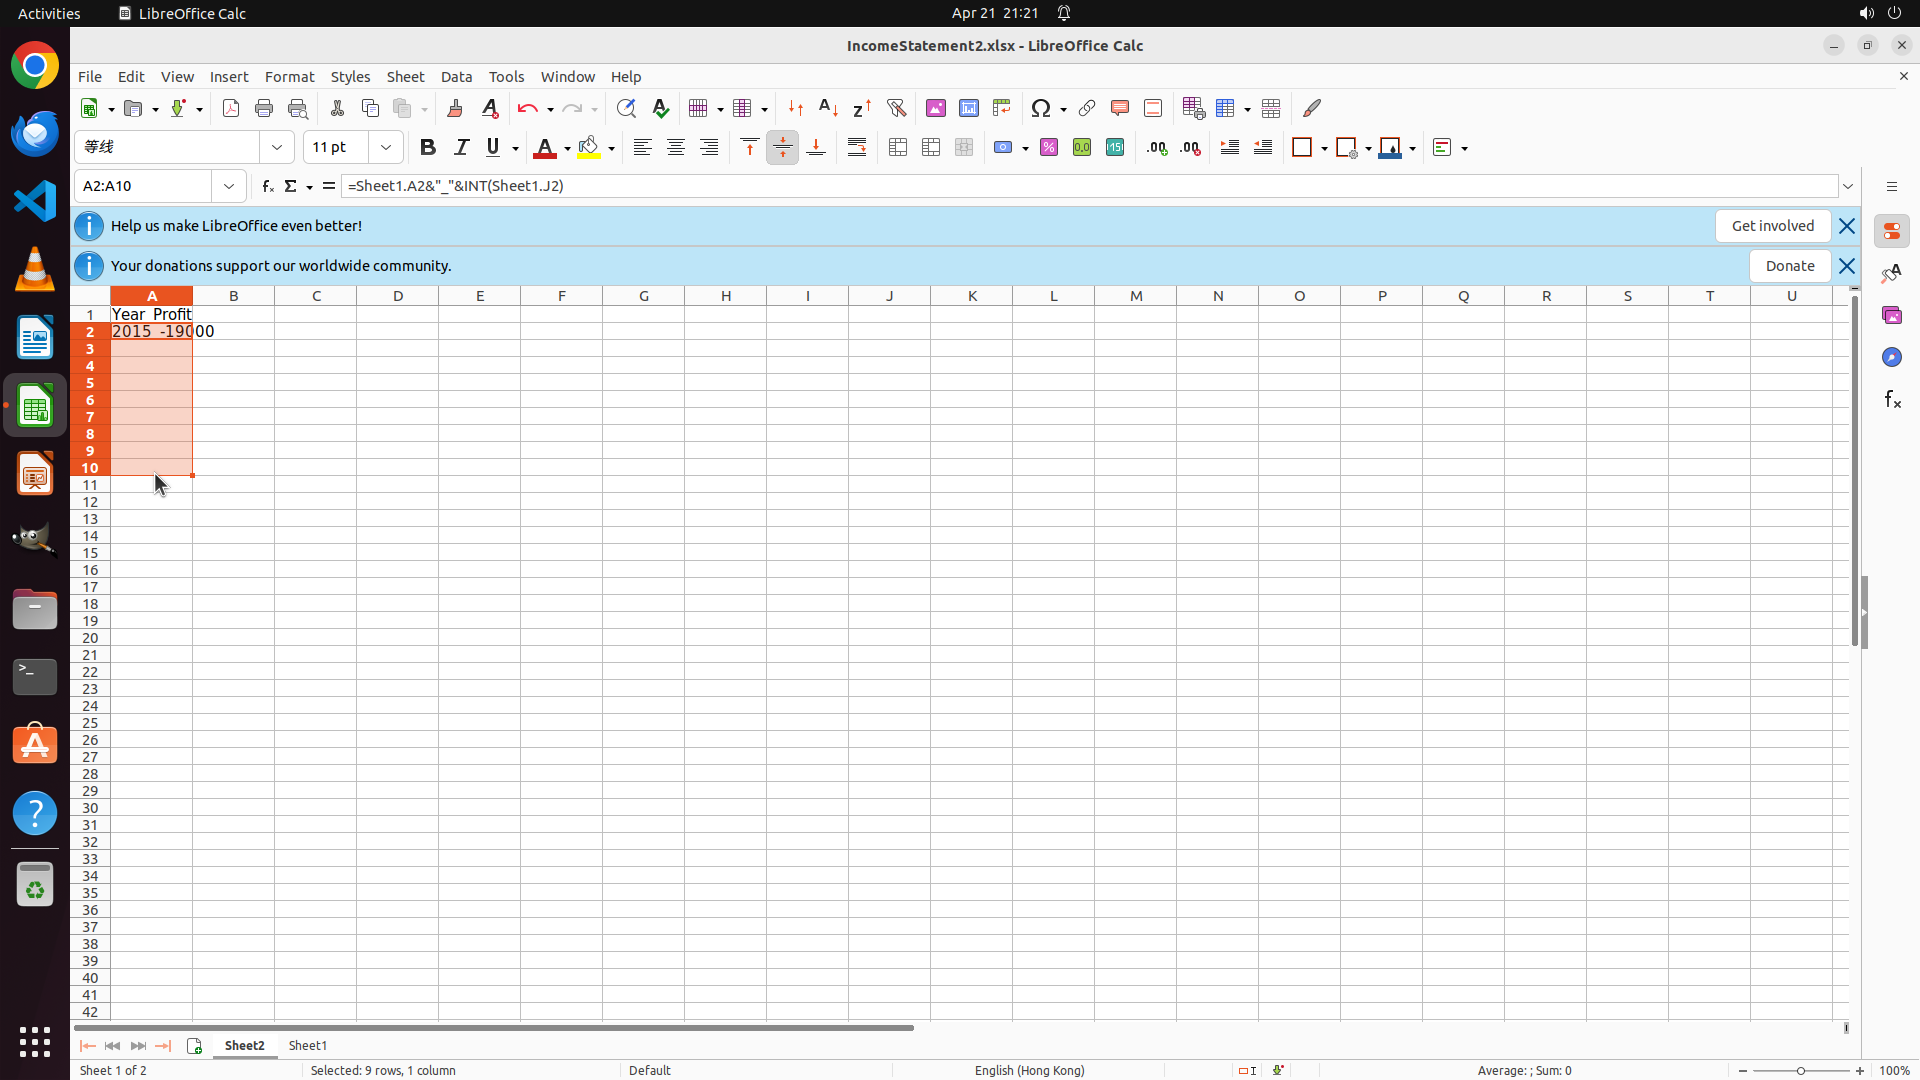Toggle Bold formatting
This screenshot has height=1080, width=1920.
pyautogui.click(x=428, y=148)
